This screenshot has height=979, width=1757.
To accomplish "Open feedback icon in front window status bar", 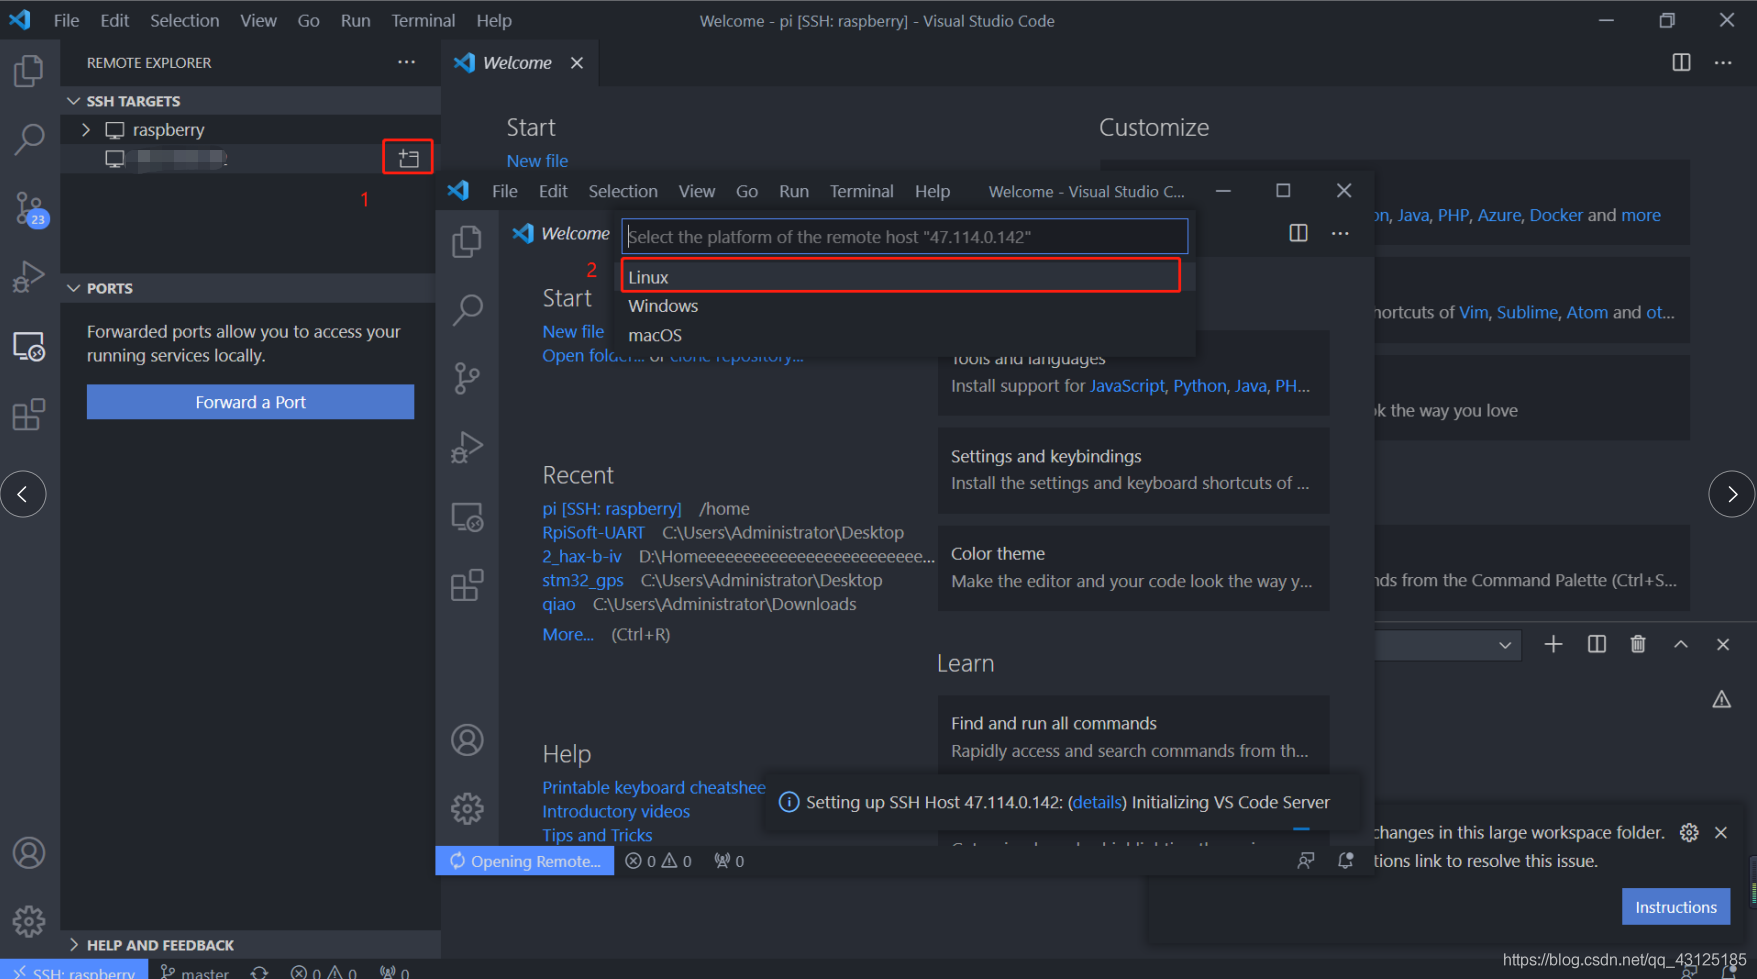I will point(1306,860).
